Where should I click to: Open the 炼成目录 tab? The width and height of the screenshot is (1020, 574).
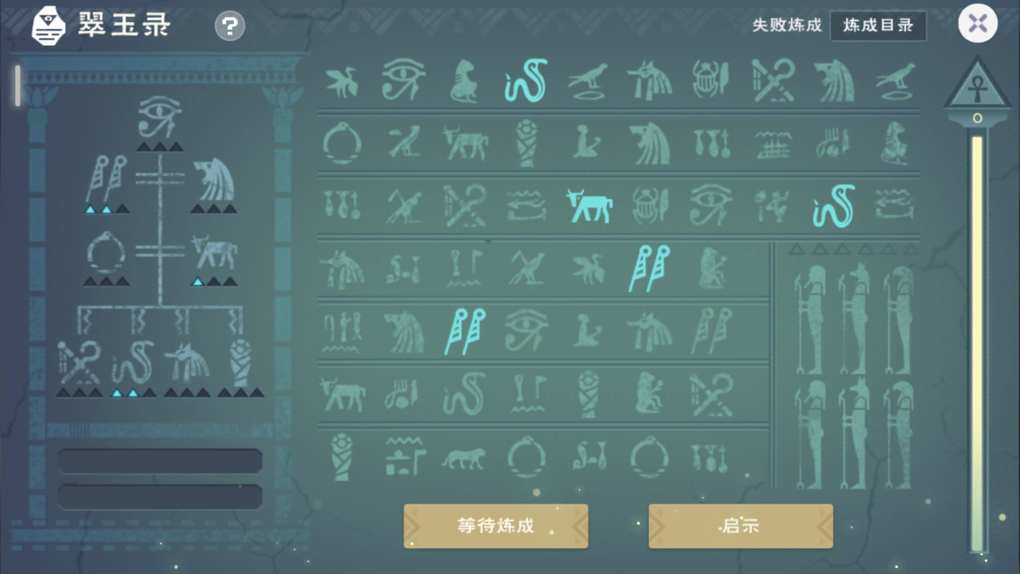878,25
